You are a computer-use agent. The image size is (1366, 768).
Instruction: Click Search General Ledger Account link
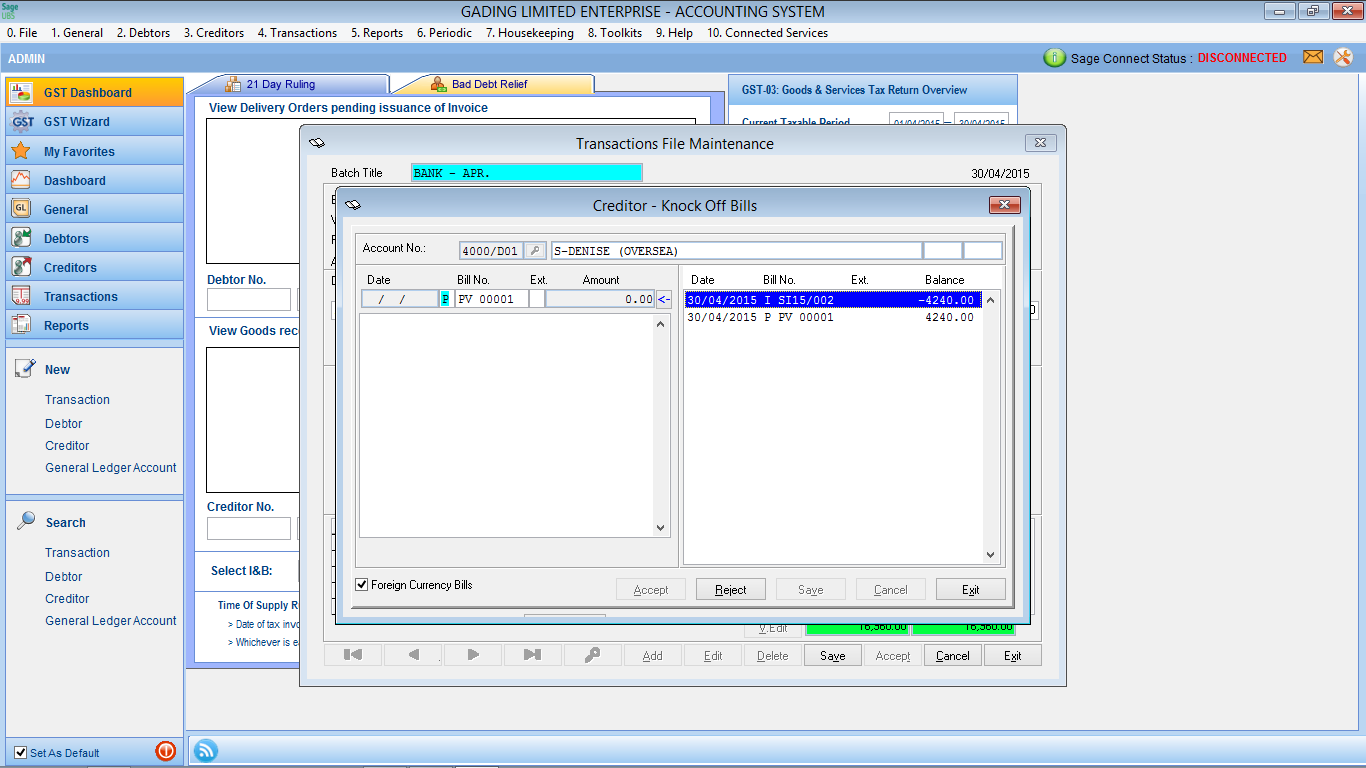coord(111,621)
